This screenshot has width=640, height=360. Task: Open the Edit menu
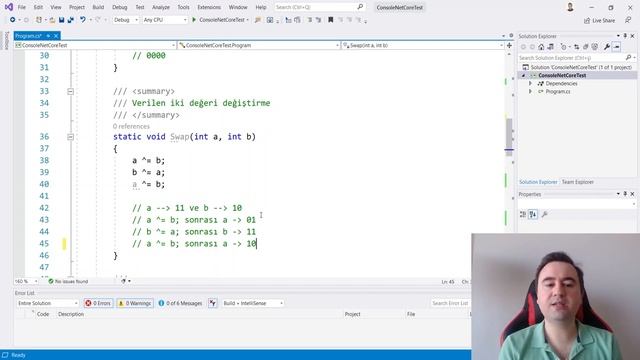[38, 7]
